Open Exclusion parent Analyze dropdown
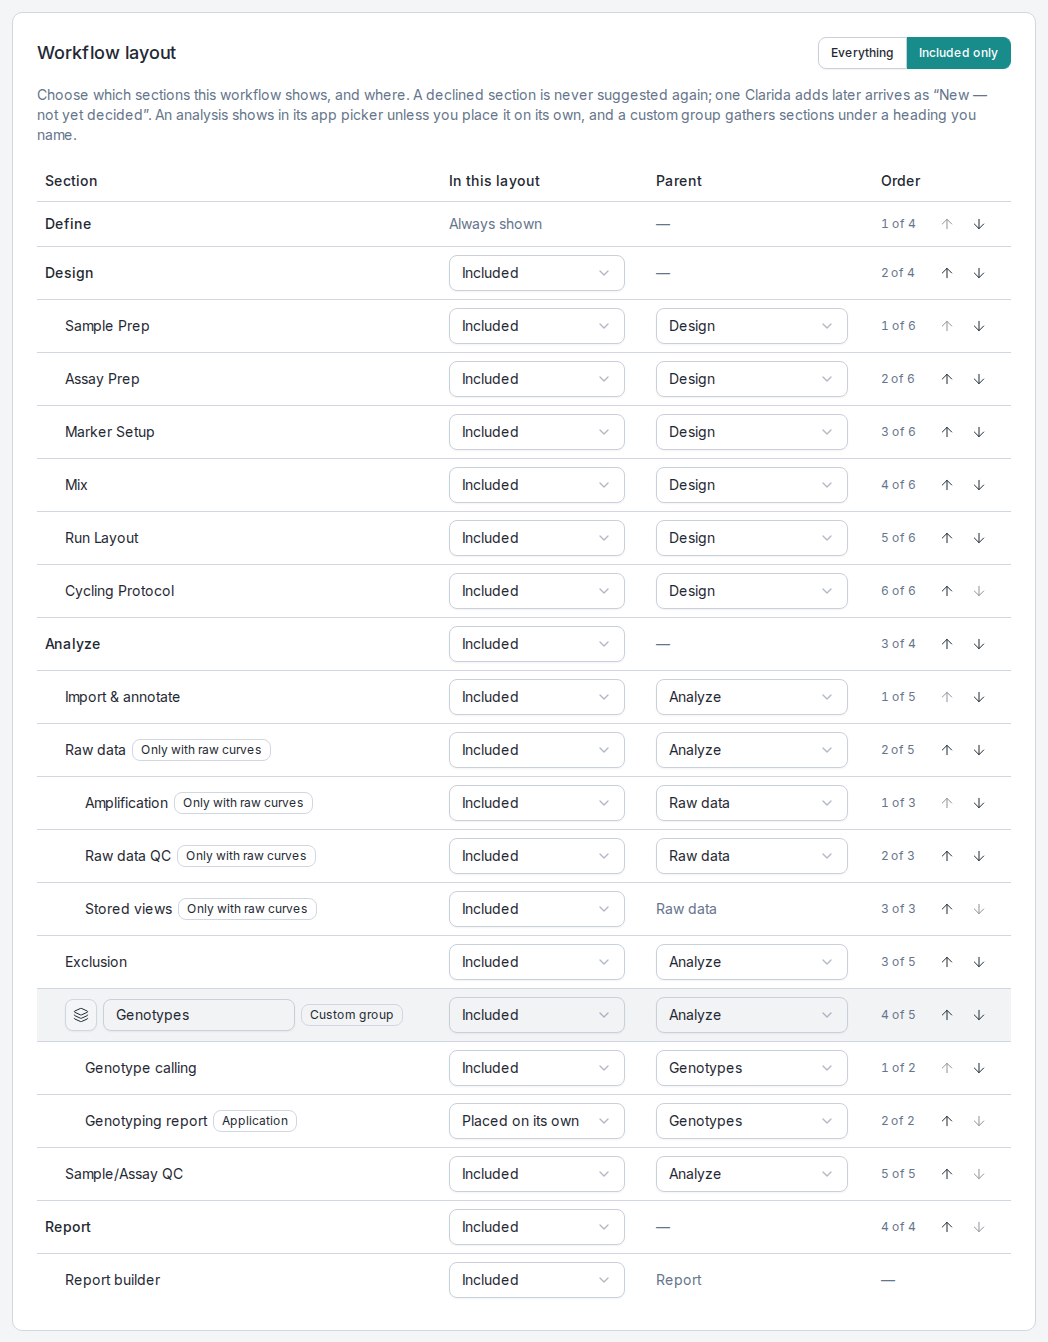The height and width of the screenshot is (1342, 1048). (x=752, y=962)
